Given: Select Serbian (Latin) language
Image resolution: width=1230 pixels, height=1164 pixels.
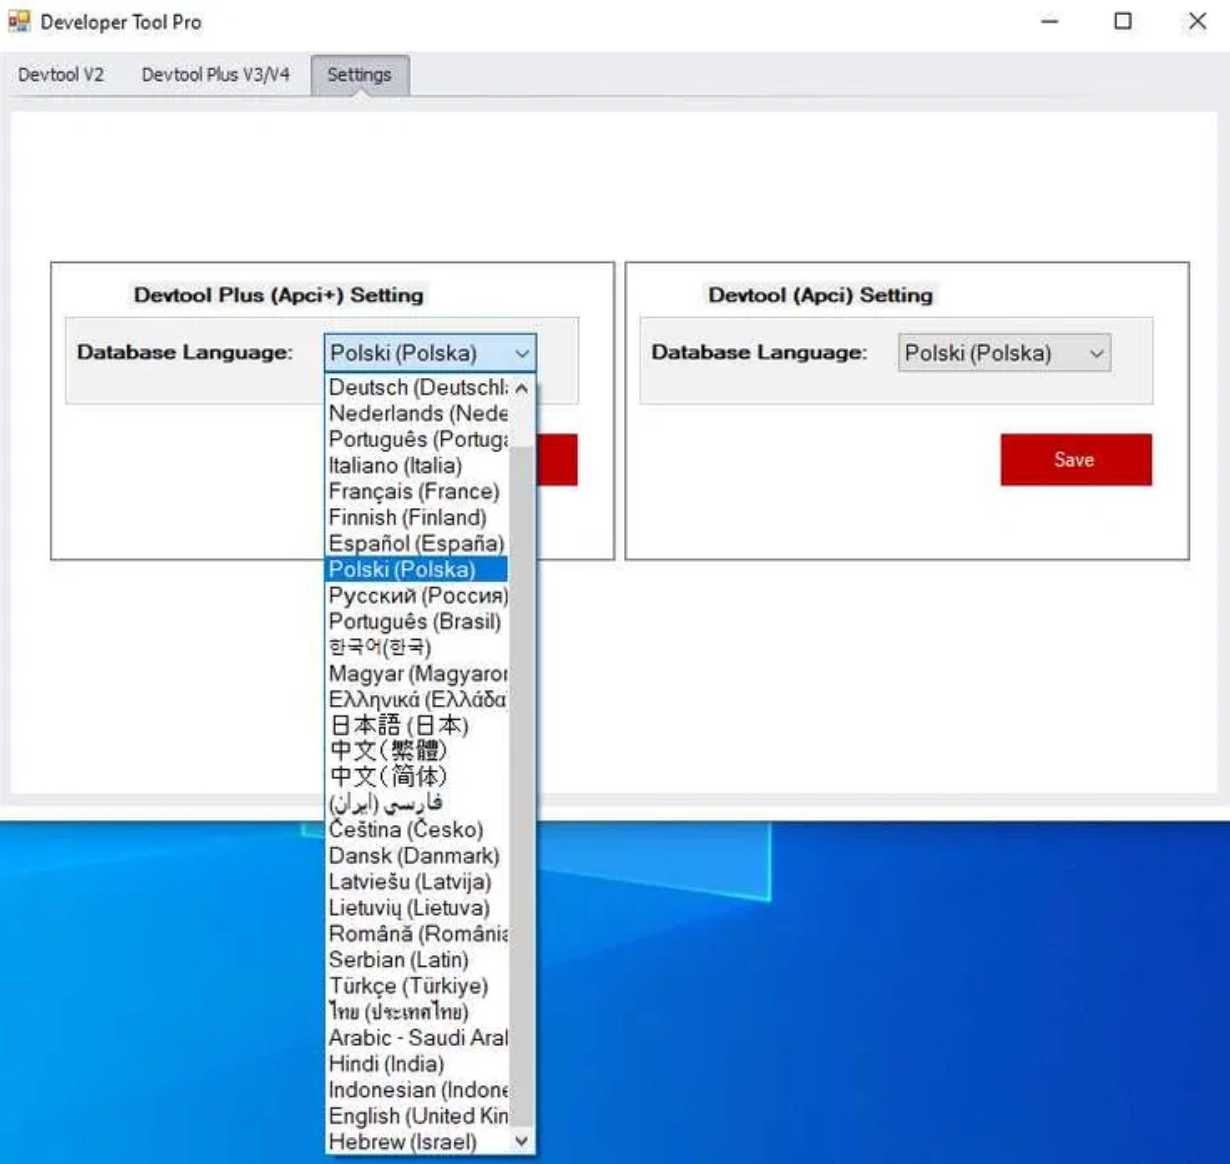Looking at the screenshot, I should (x=418, y=959).
